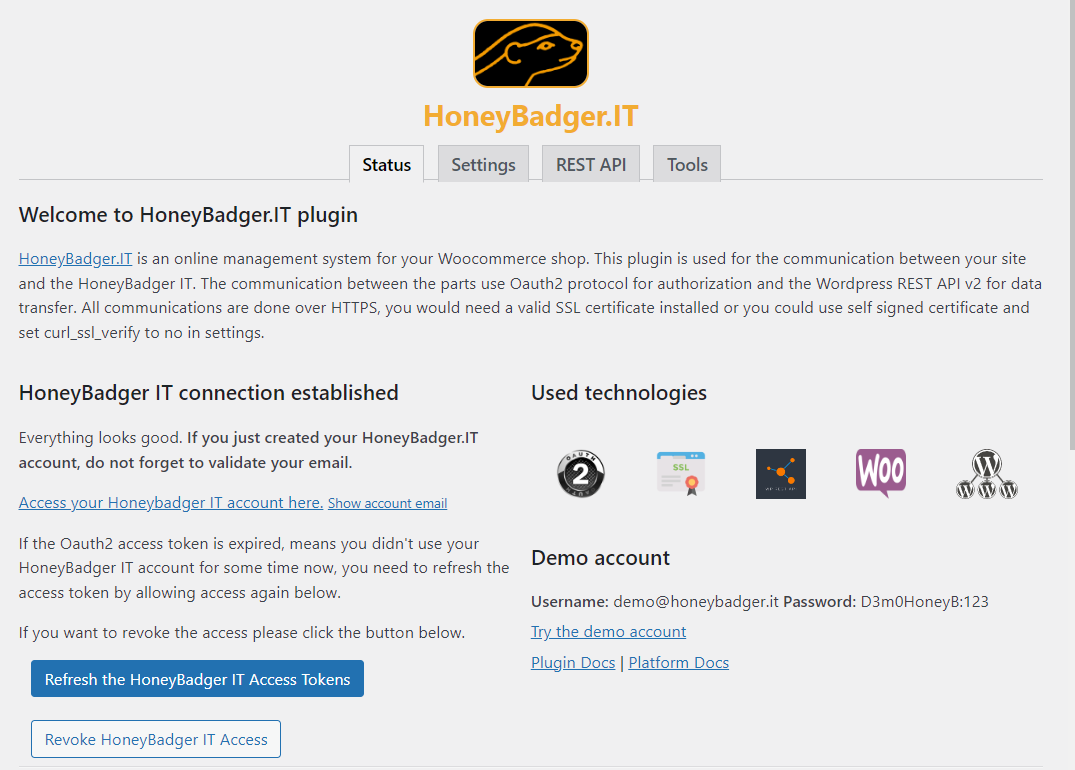Click Refresh the HoneyBadger IT Access Tokens
The image size is (1075, 770).
pyautogui.click(x=197, y=678)
